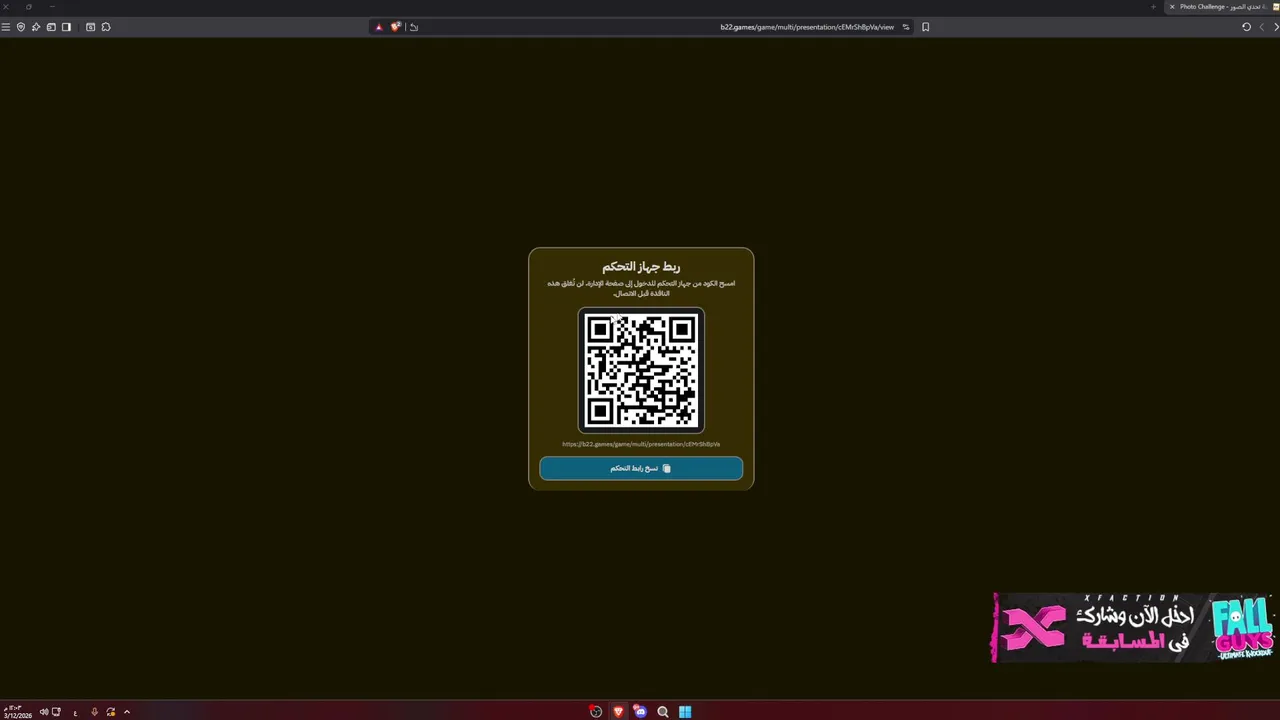Image resolution: width=1280 pixels, height=720 pixels.
Task: Click the blue copy control link button
Action: click(x=641, y=468)
